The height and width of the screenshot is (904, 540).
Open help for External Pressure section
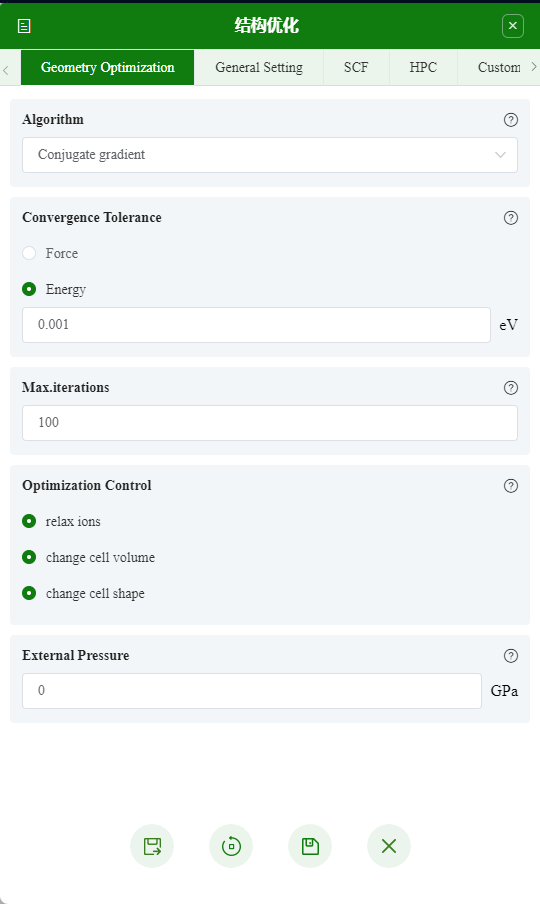[511, 656]
